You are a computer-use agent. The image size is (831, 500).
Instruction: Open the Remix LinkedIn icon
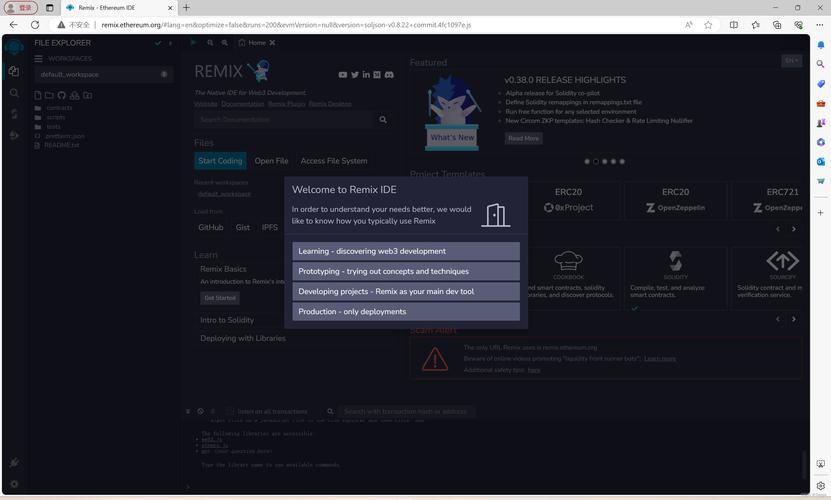[x=366, y=75]
